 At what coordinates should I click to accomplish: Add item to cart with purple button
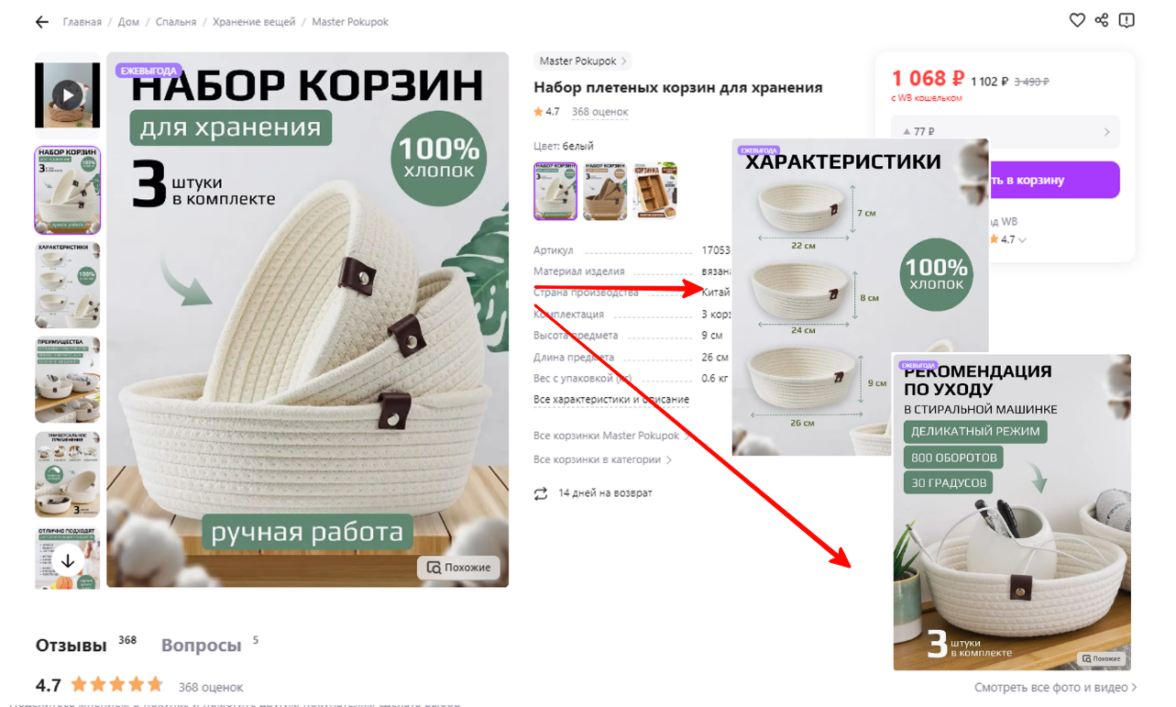pos(1053,180)
